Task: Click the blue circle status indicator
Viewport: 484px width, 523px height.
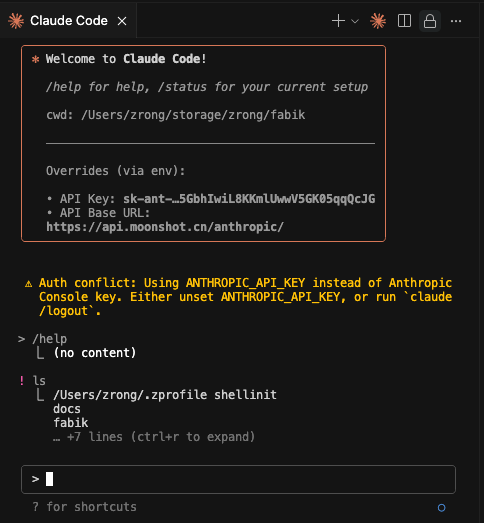Action: [x=442, y=508]
